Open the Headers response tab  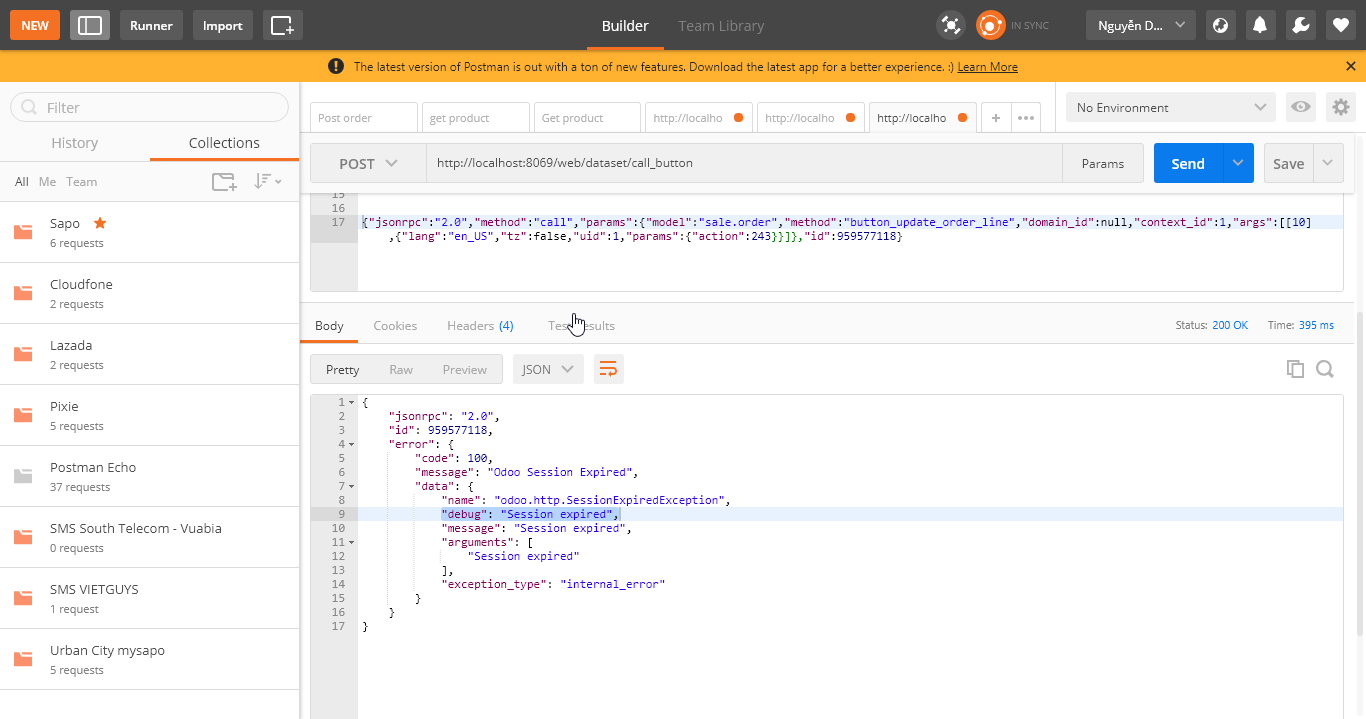tap(480, 325)
